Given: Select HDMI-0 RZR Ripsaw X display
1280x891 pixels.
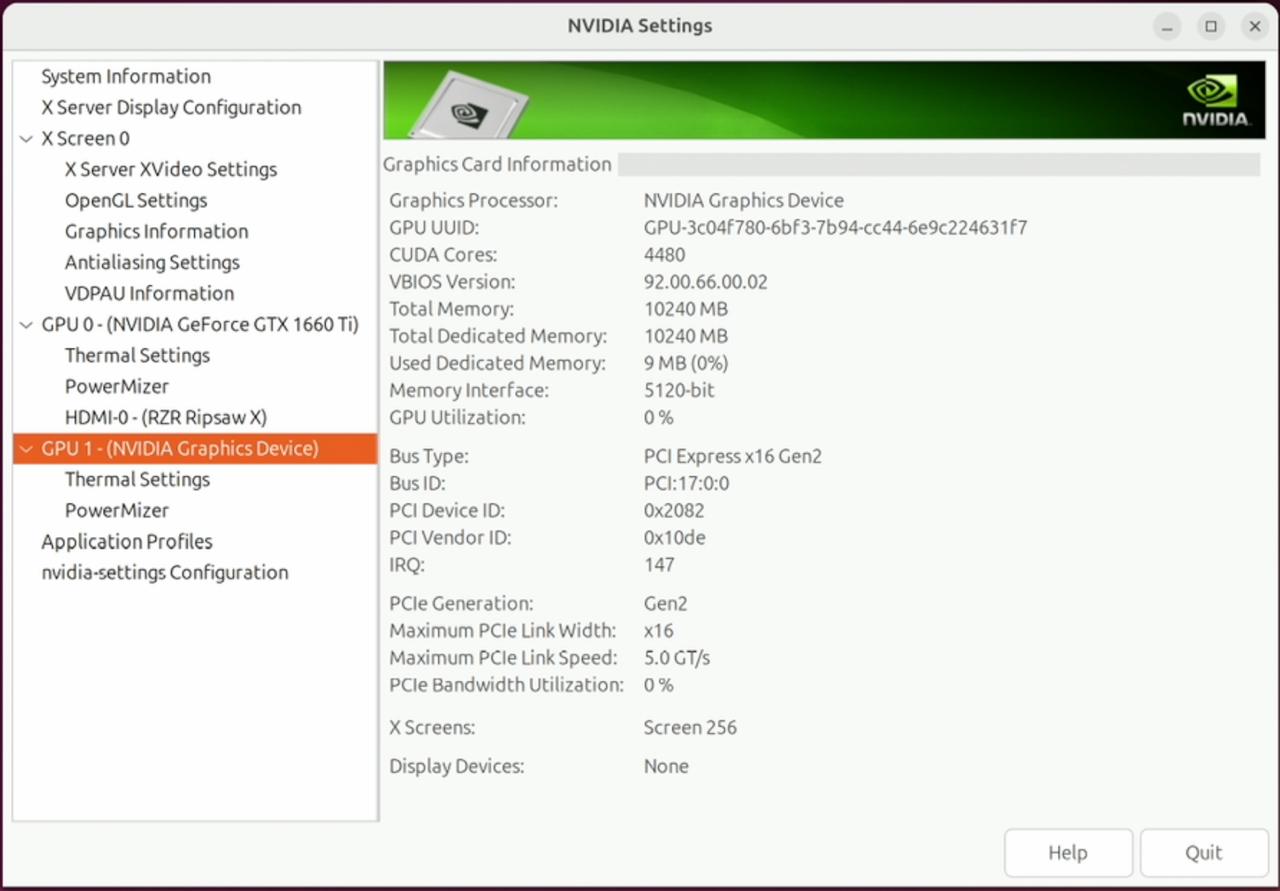Looking at the screenshot, I should (x=165, y=418).
